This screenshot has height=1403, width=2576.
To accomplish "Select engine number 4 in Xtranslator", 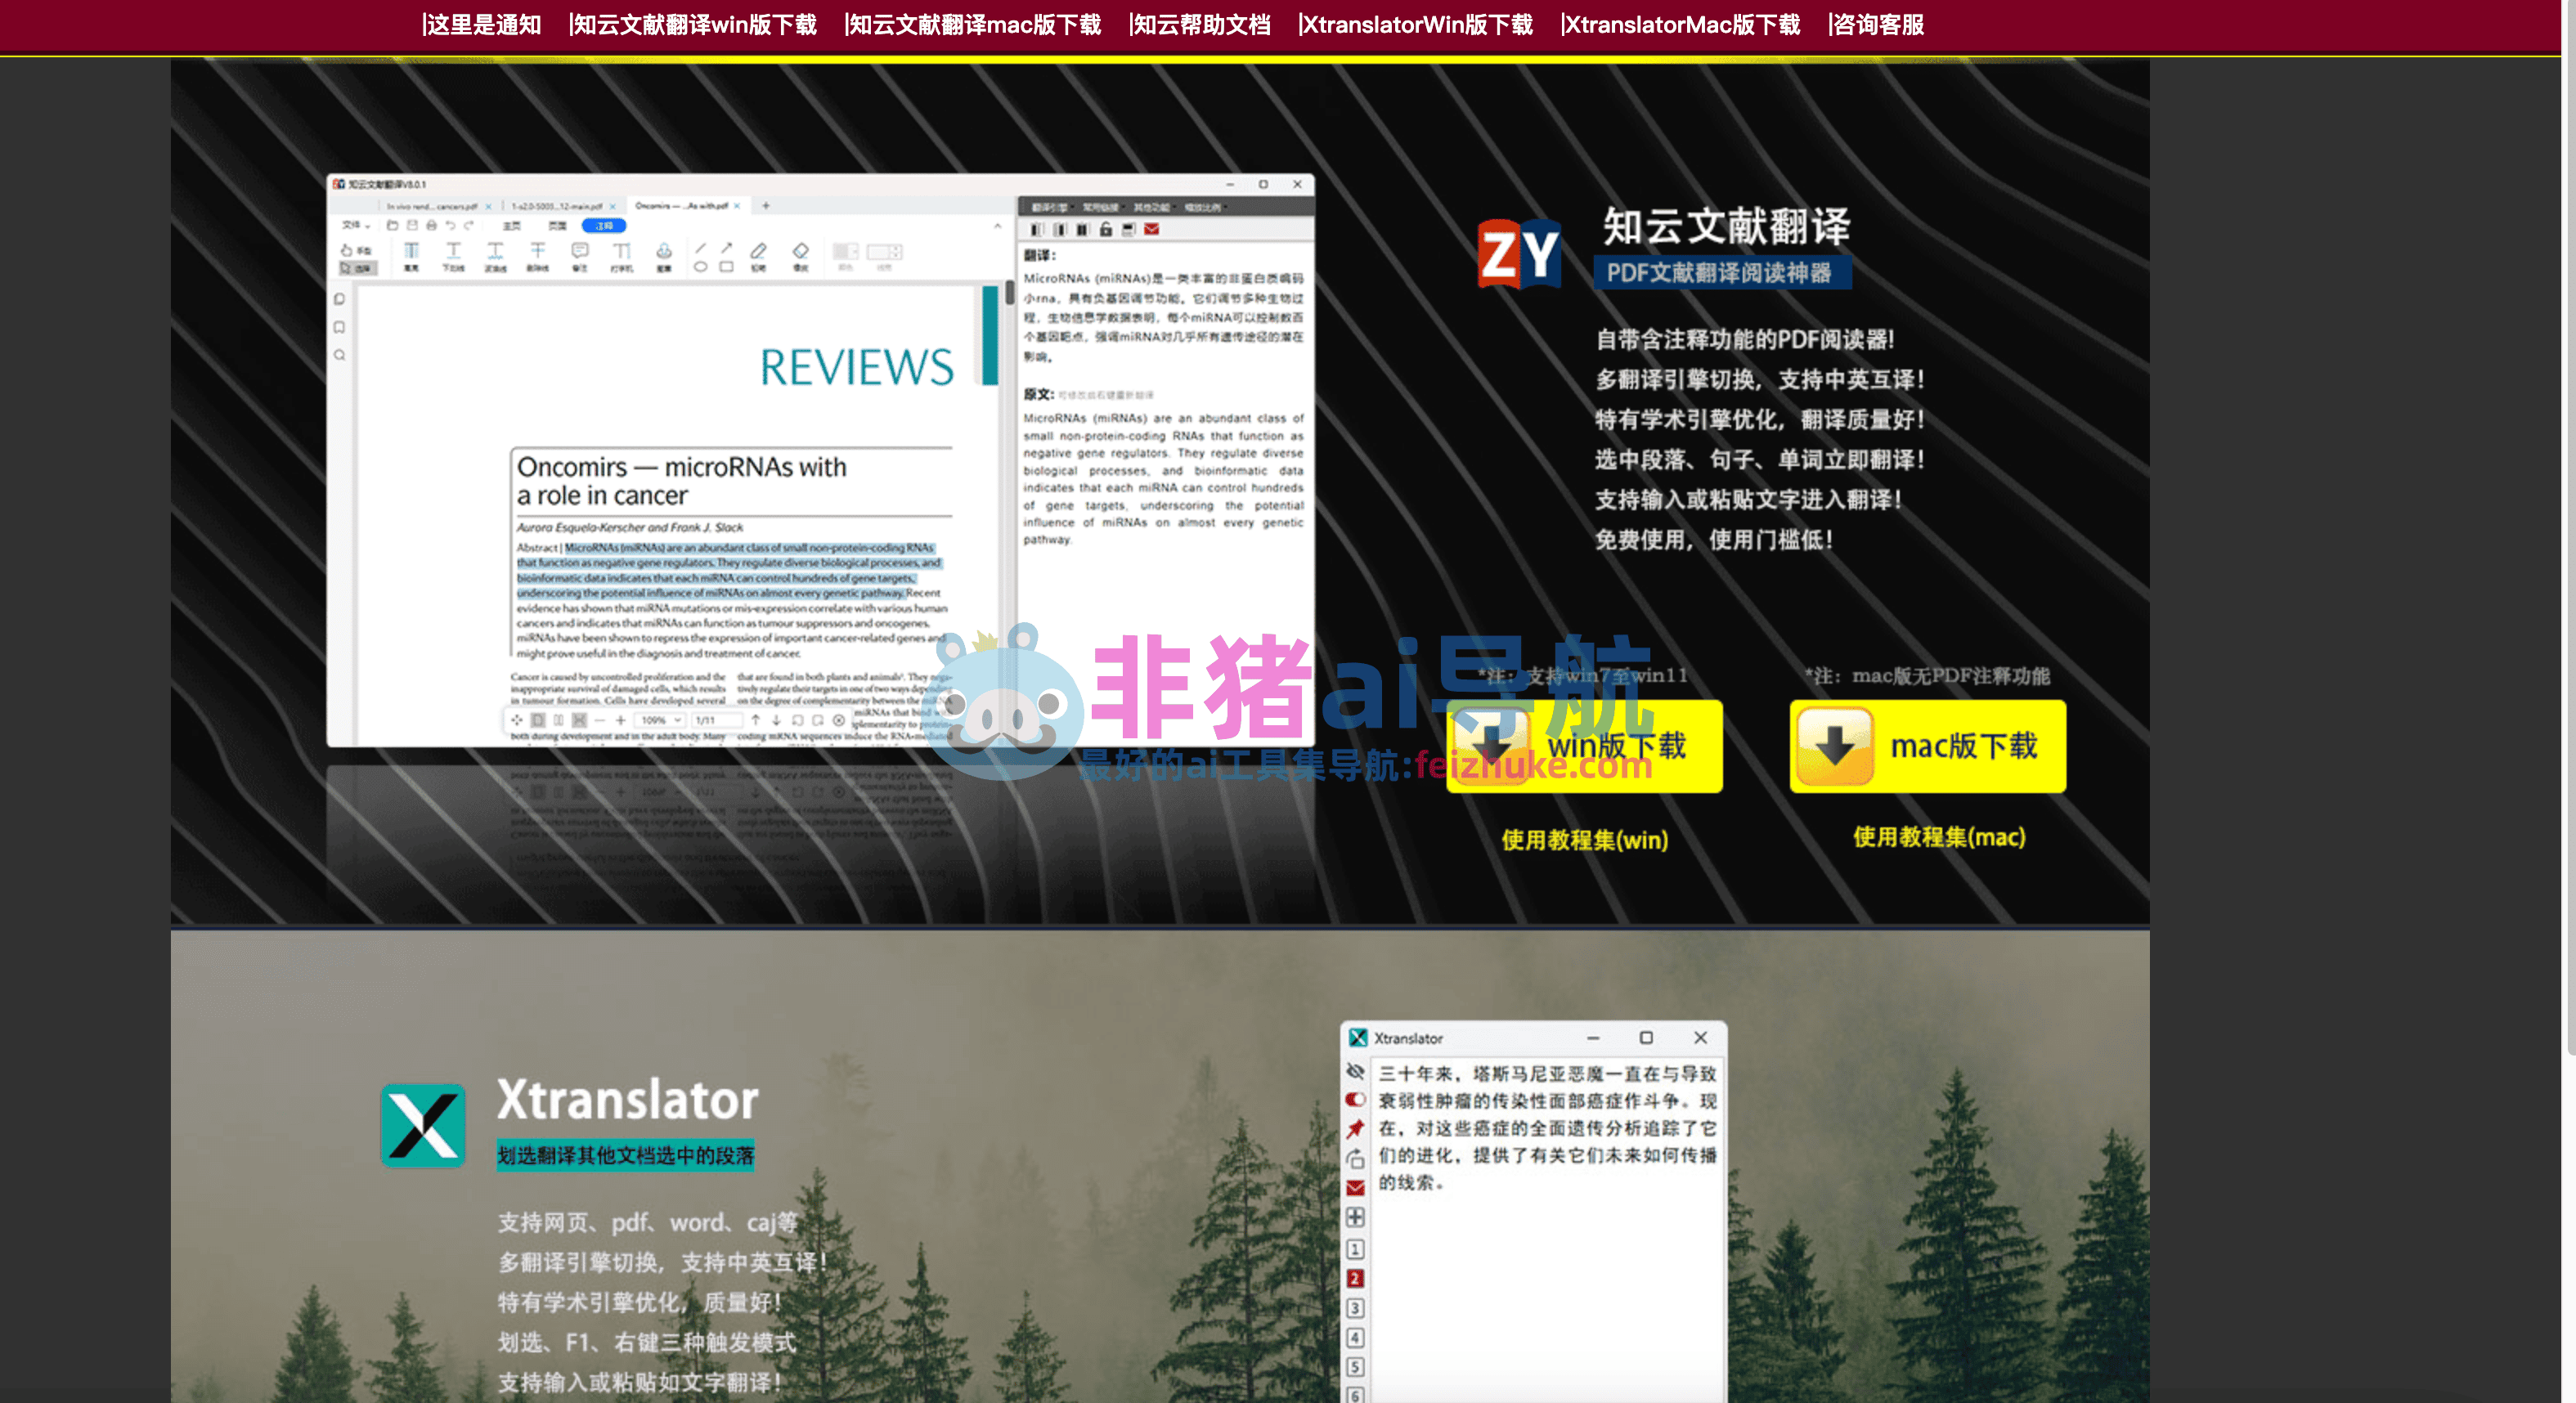I will point(1355,1338).
